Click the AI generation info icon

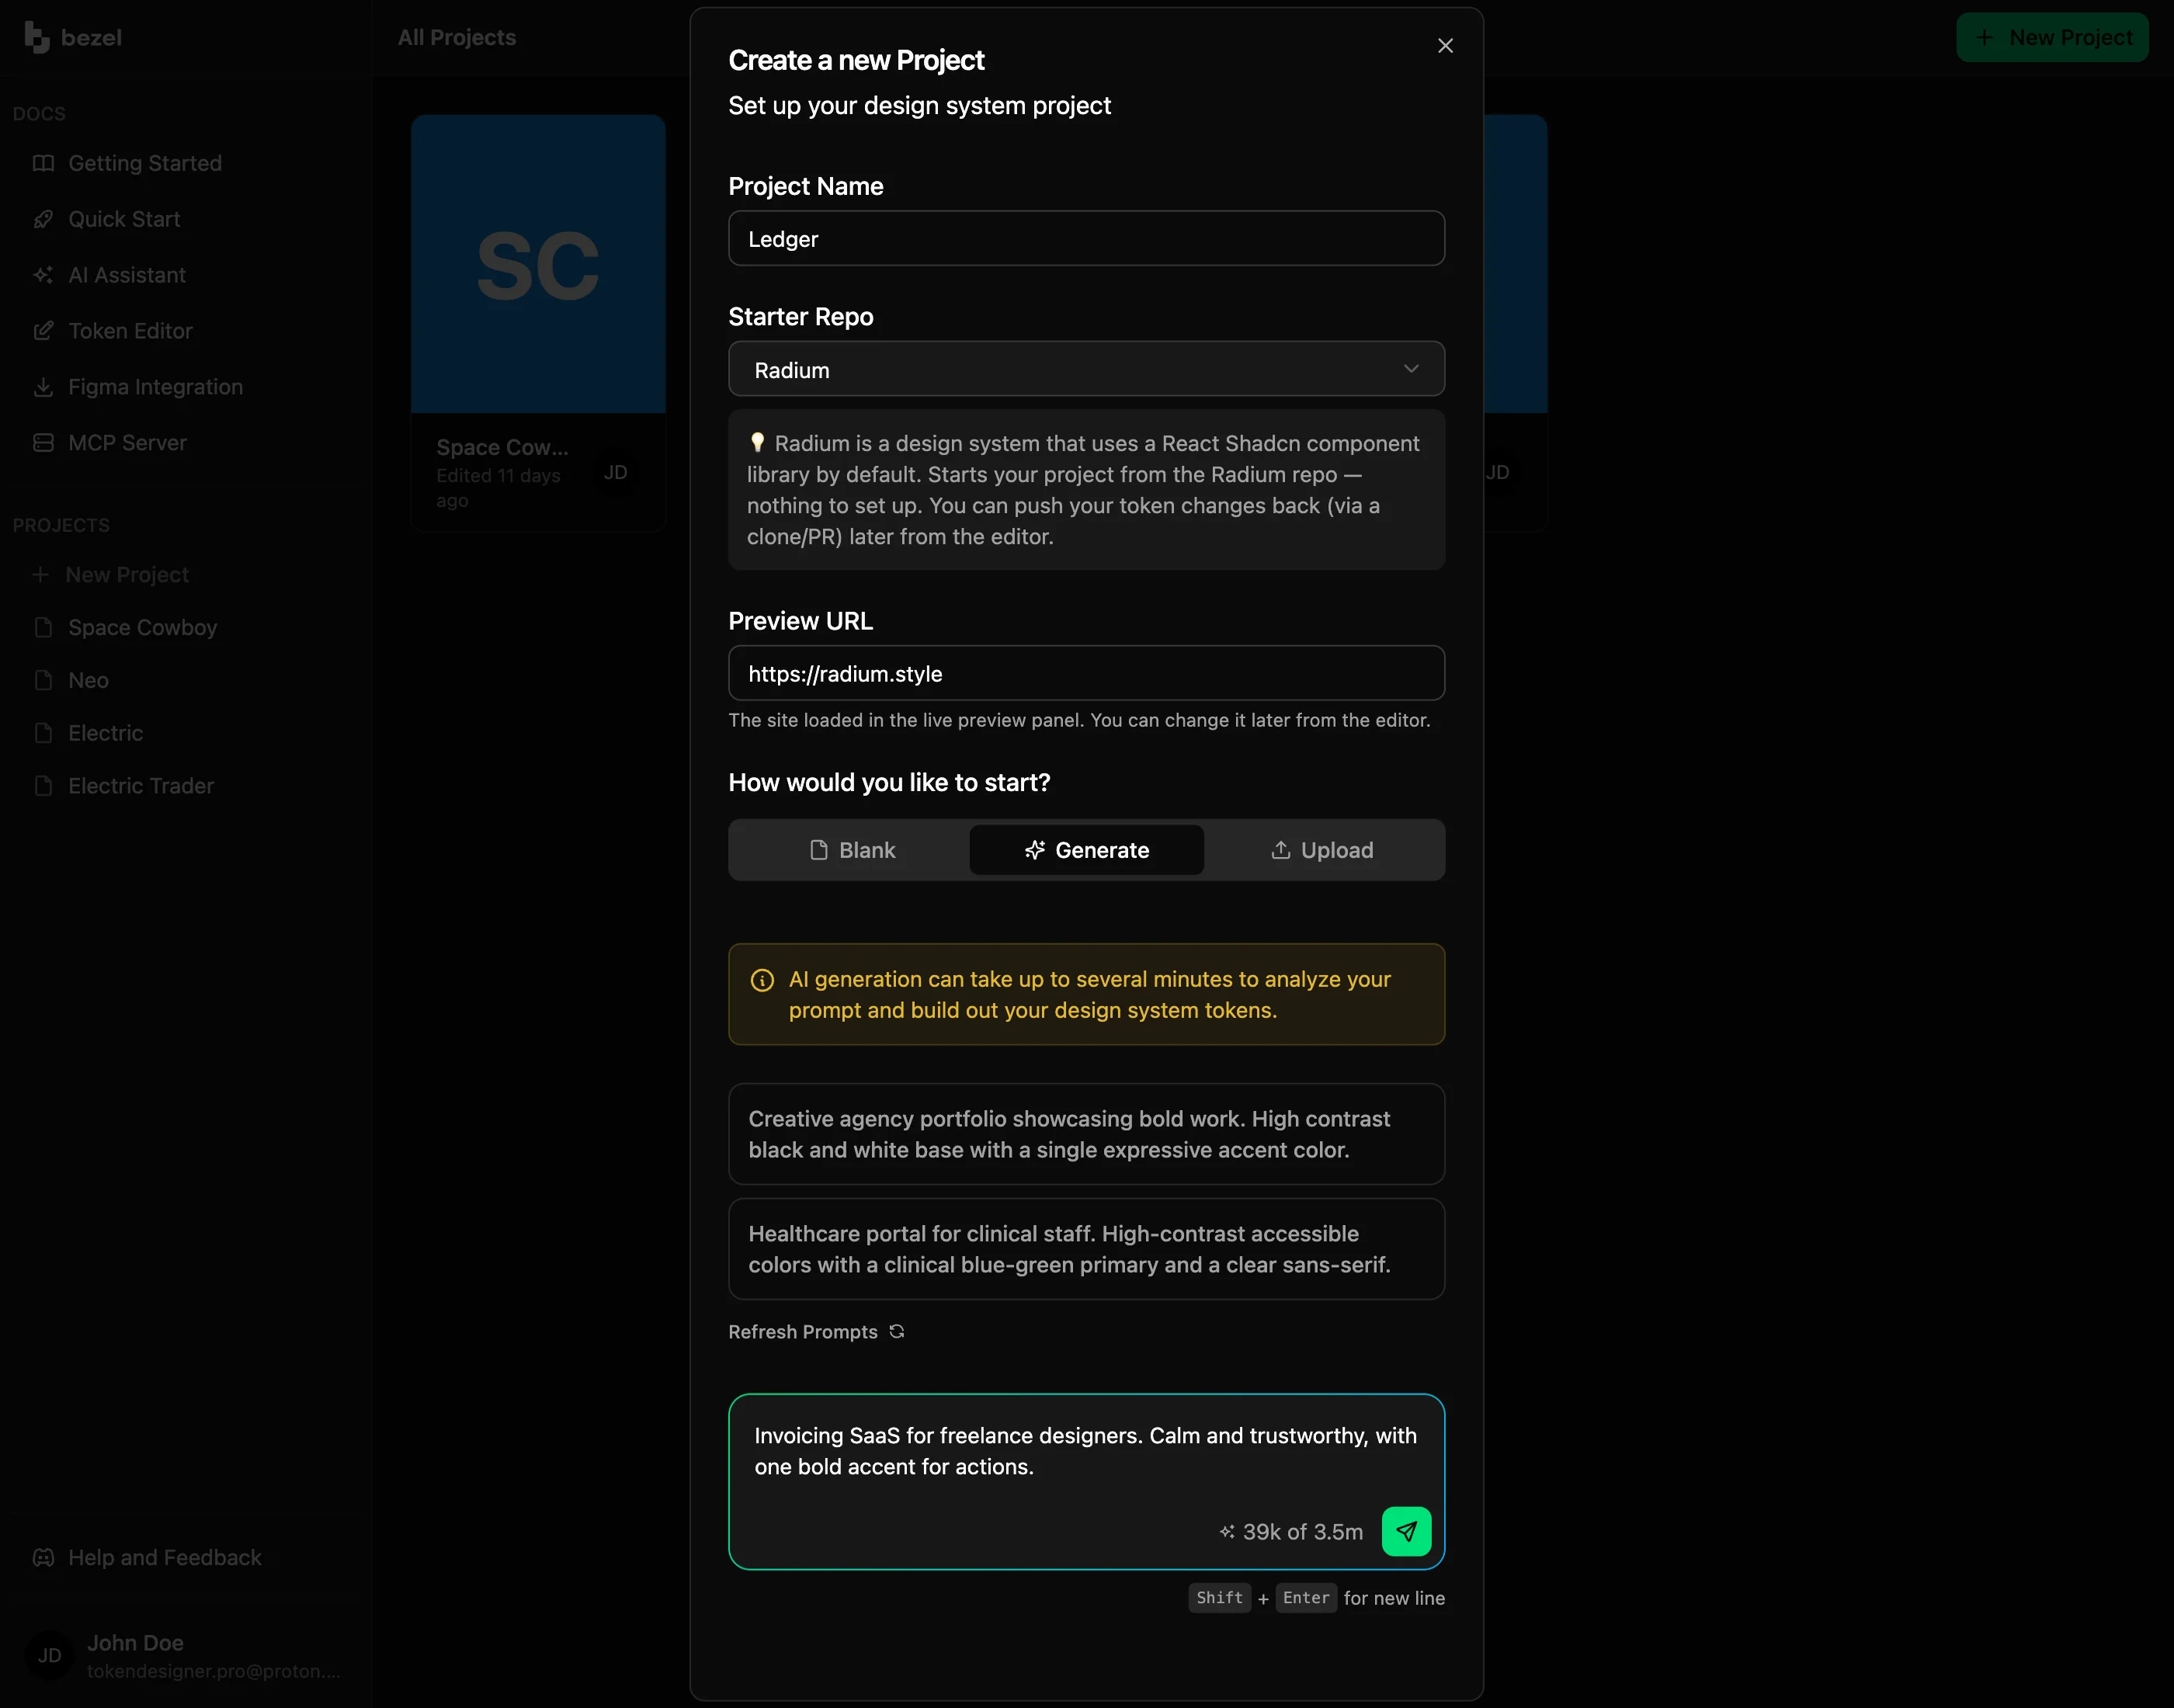click(762, 980)
